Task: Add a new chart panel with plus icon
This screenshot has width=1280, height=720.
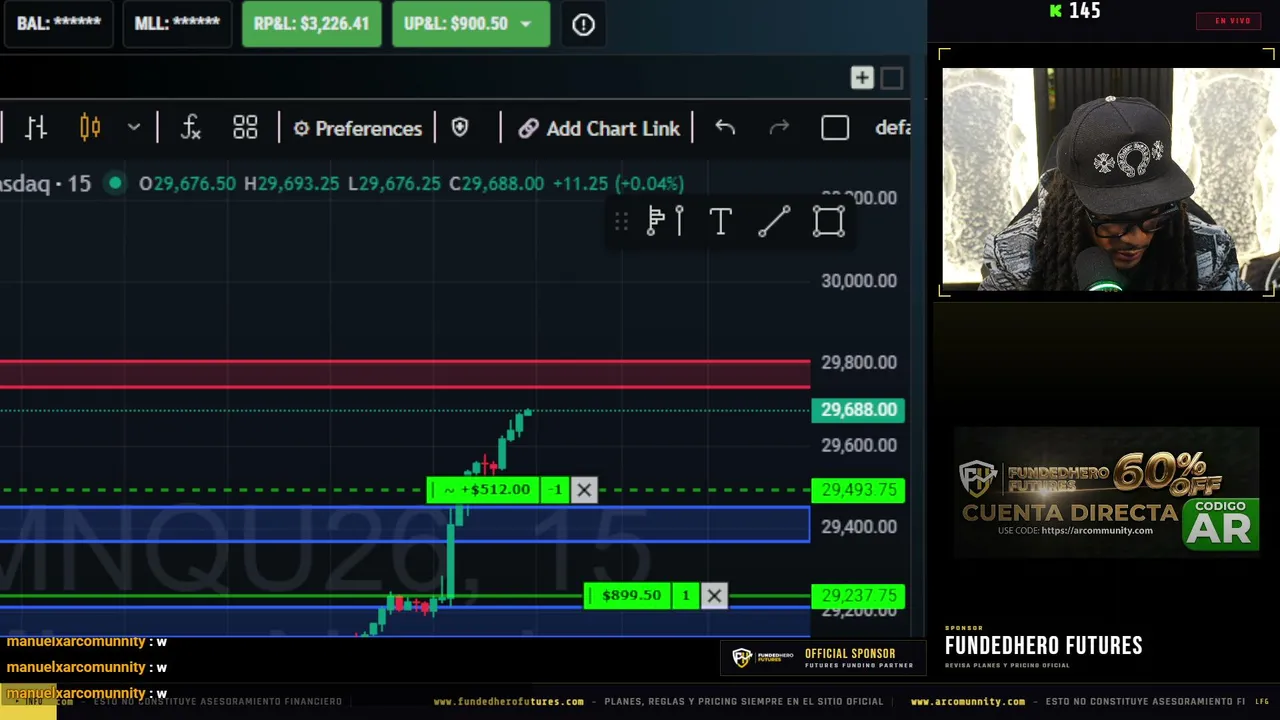Action: (861, 78)
